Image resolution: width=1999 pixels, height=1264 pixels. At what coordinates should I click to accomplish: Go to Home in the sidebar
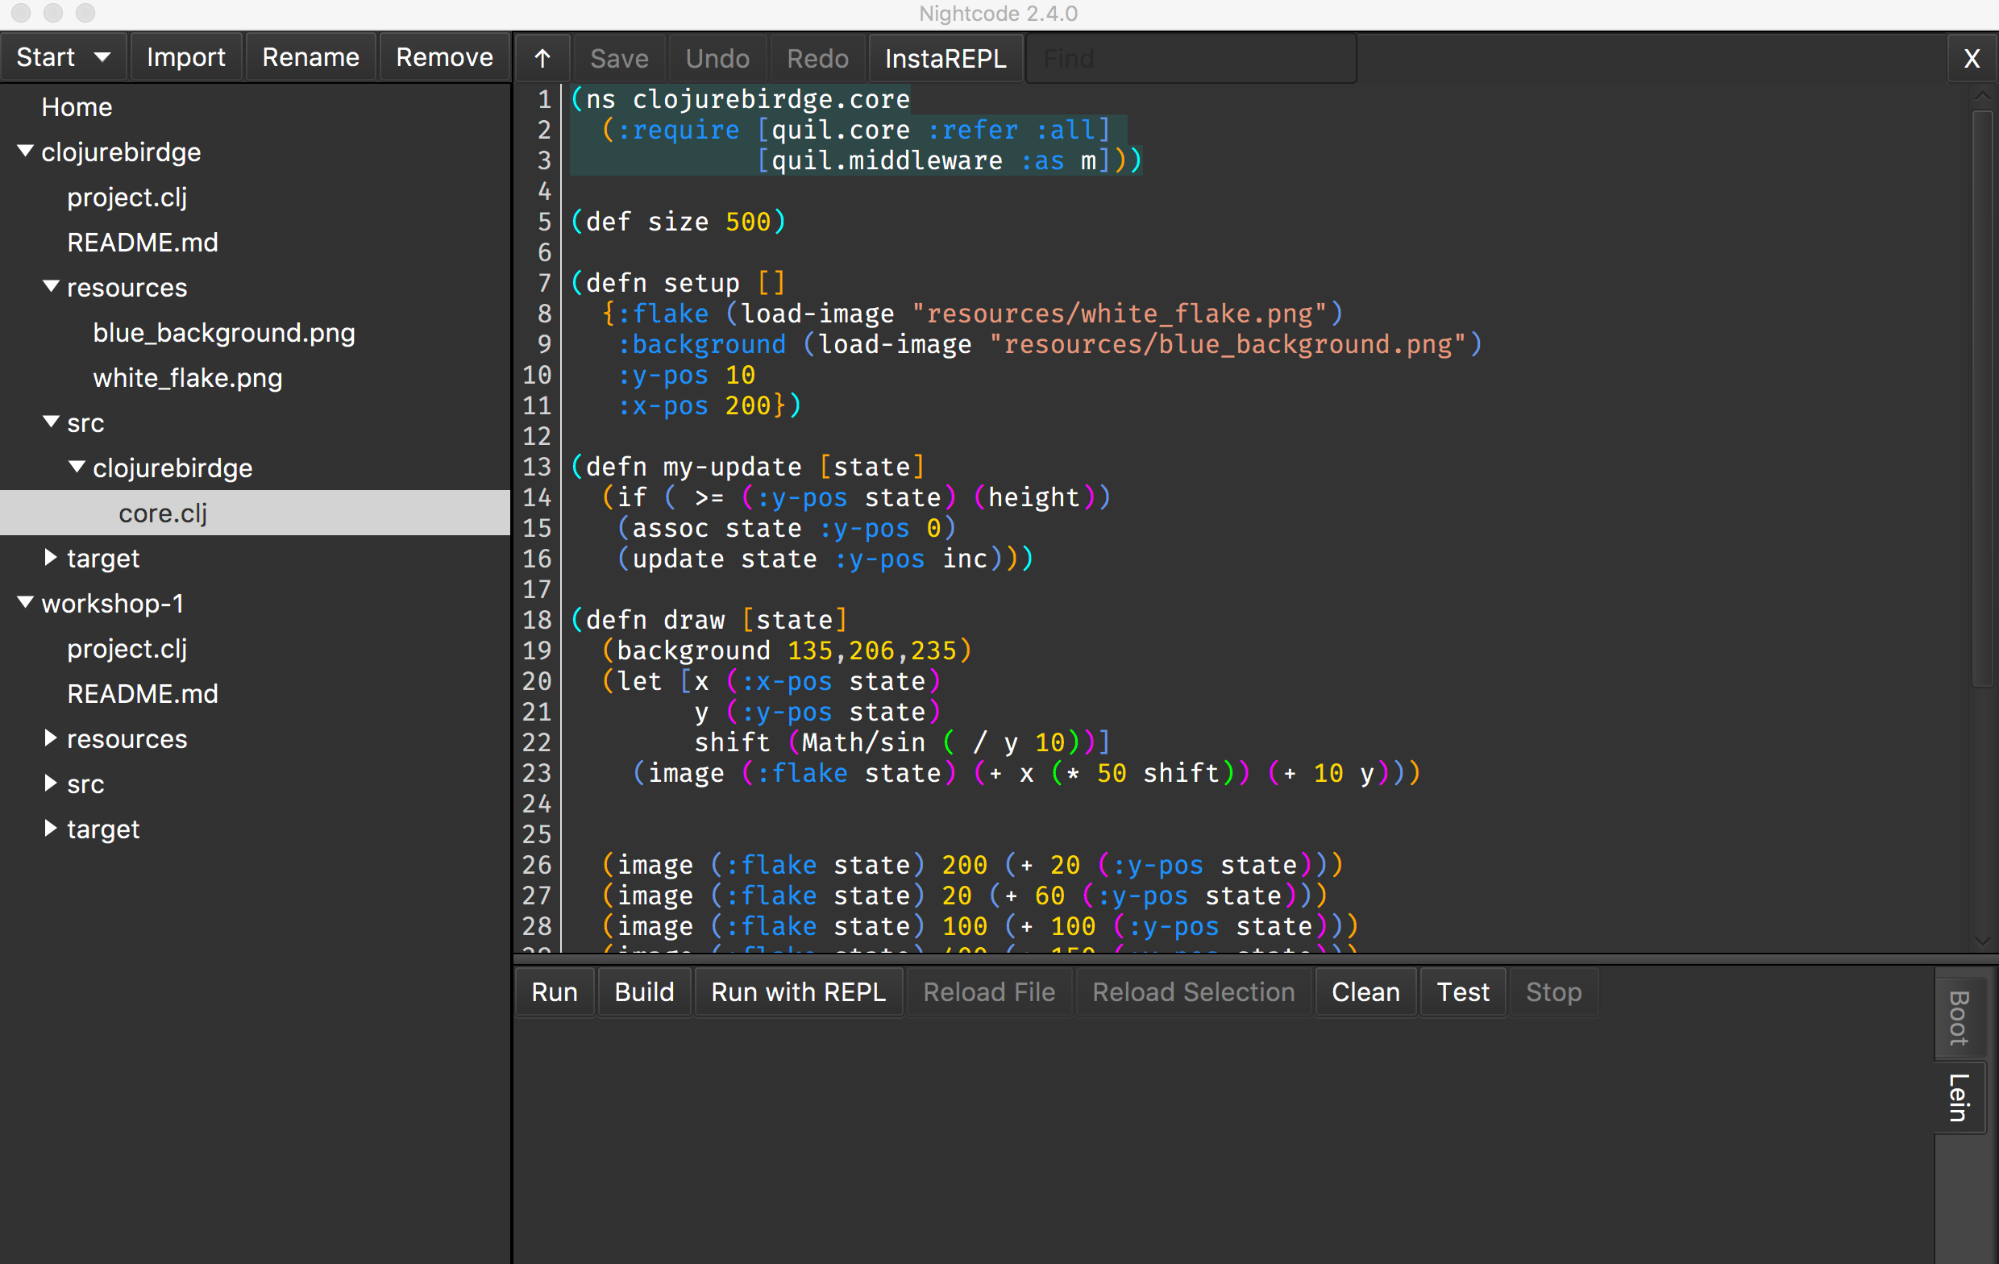click(77, 107)
